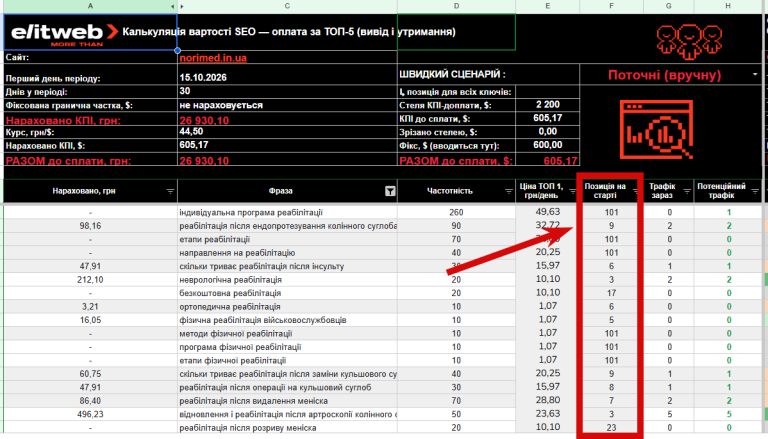Select 'РАЗОМ до сплати, $:' label
The height and width of the screenshot is (439, 768).
tap(456, 161)
